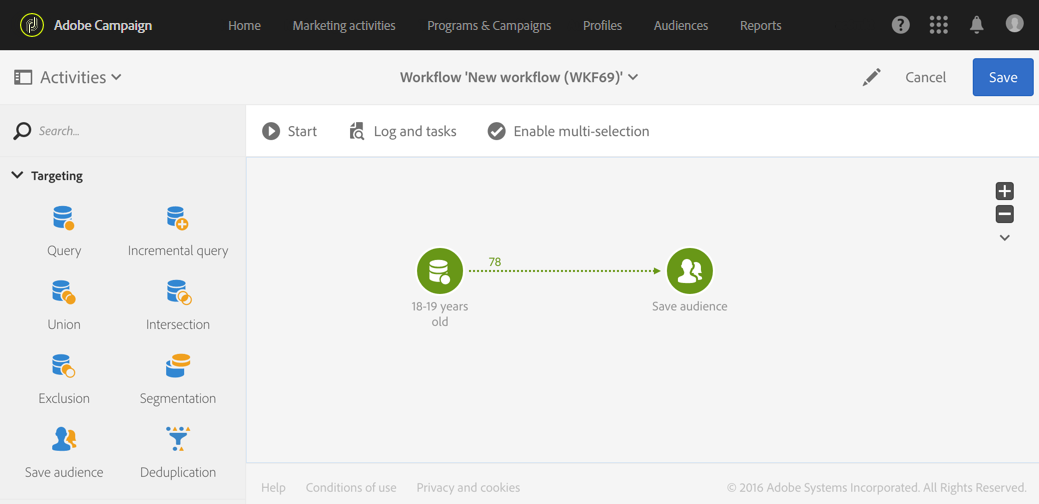Open the 18-19 years old query node

[x=440, y=271]
